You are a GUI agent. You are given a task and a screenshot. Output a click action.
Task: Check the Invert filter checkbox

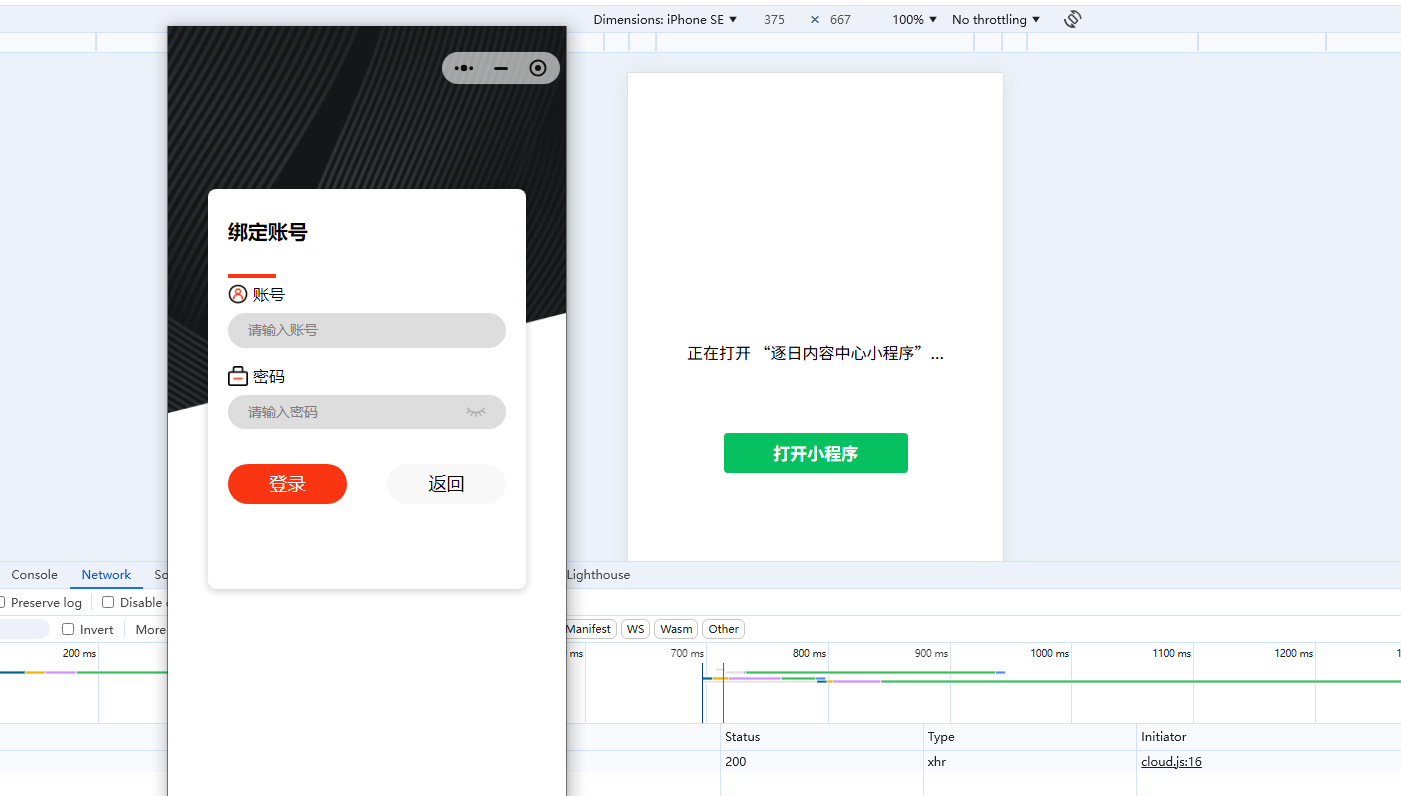68,629
